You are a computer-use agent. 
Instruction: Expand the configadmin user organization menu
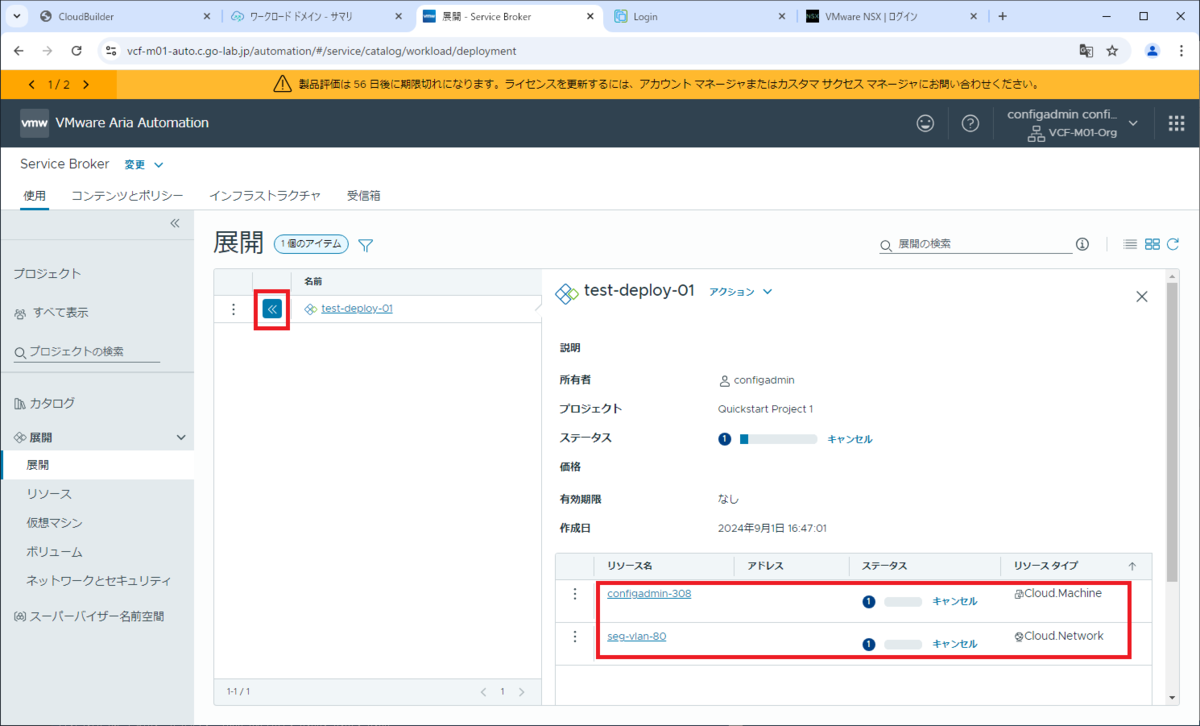click(x=1071, y=123)
